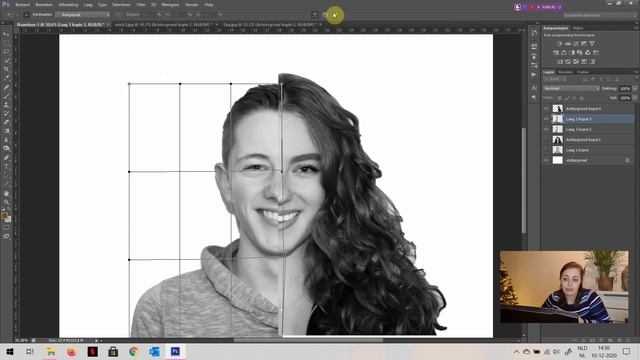Add a Color Balance adjustment
This screenshot has width=640, height=360.
(564, 53)
